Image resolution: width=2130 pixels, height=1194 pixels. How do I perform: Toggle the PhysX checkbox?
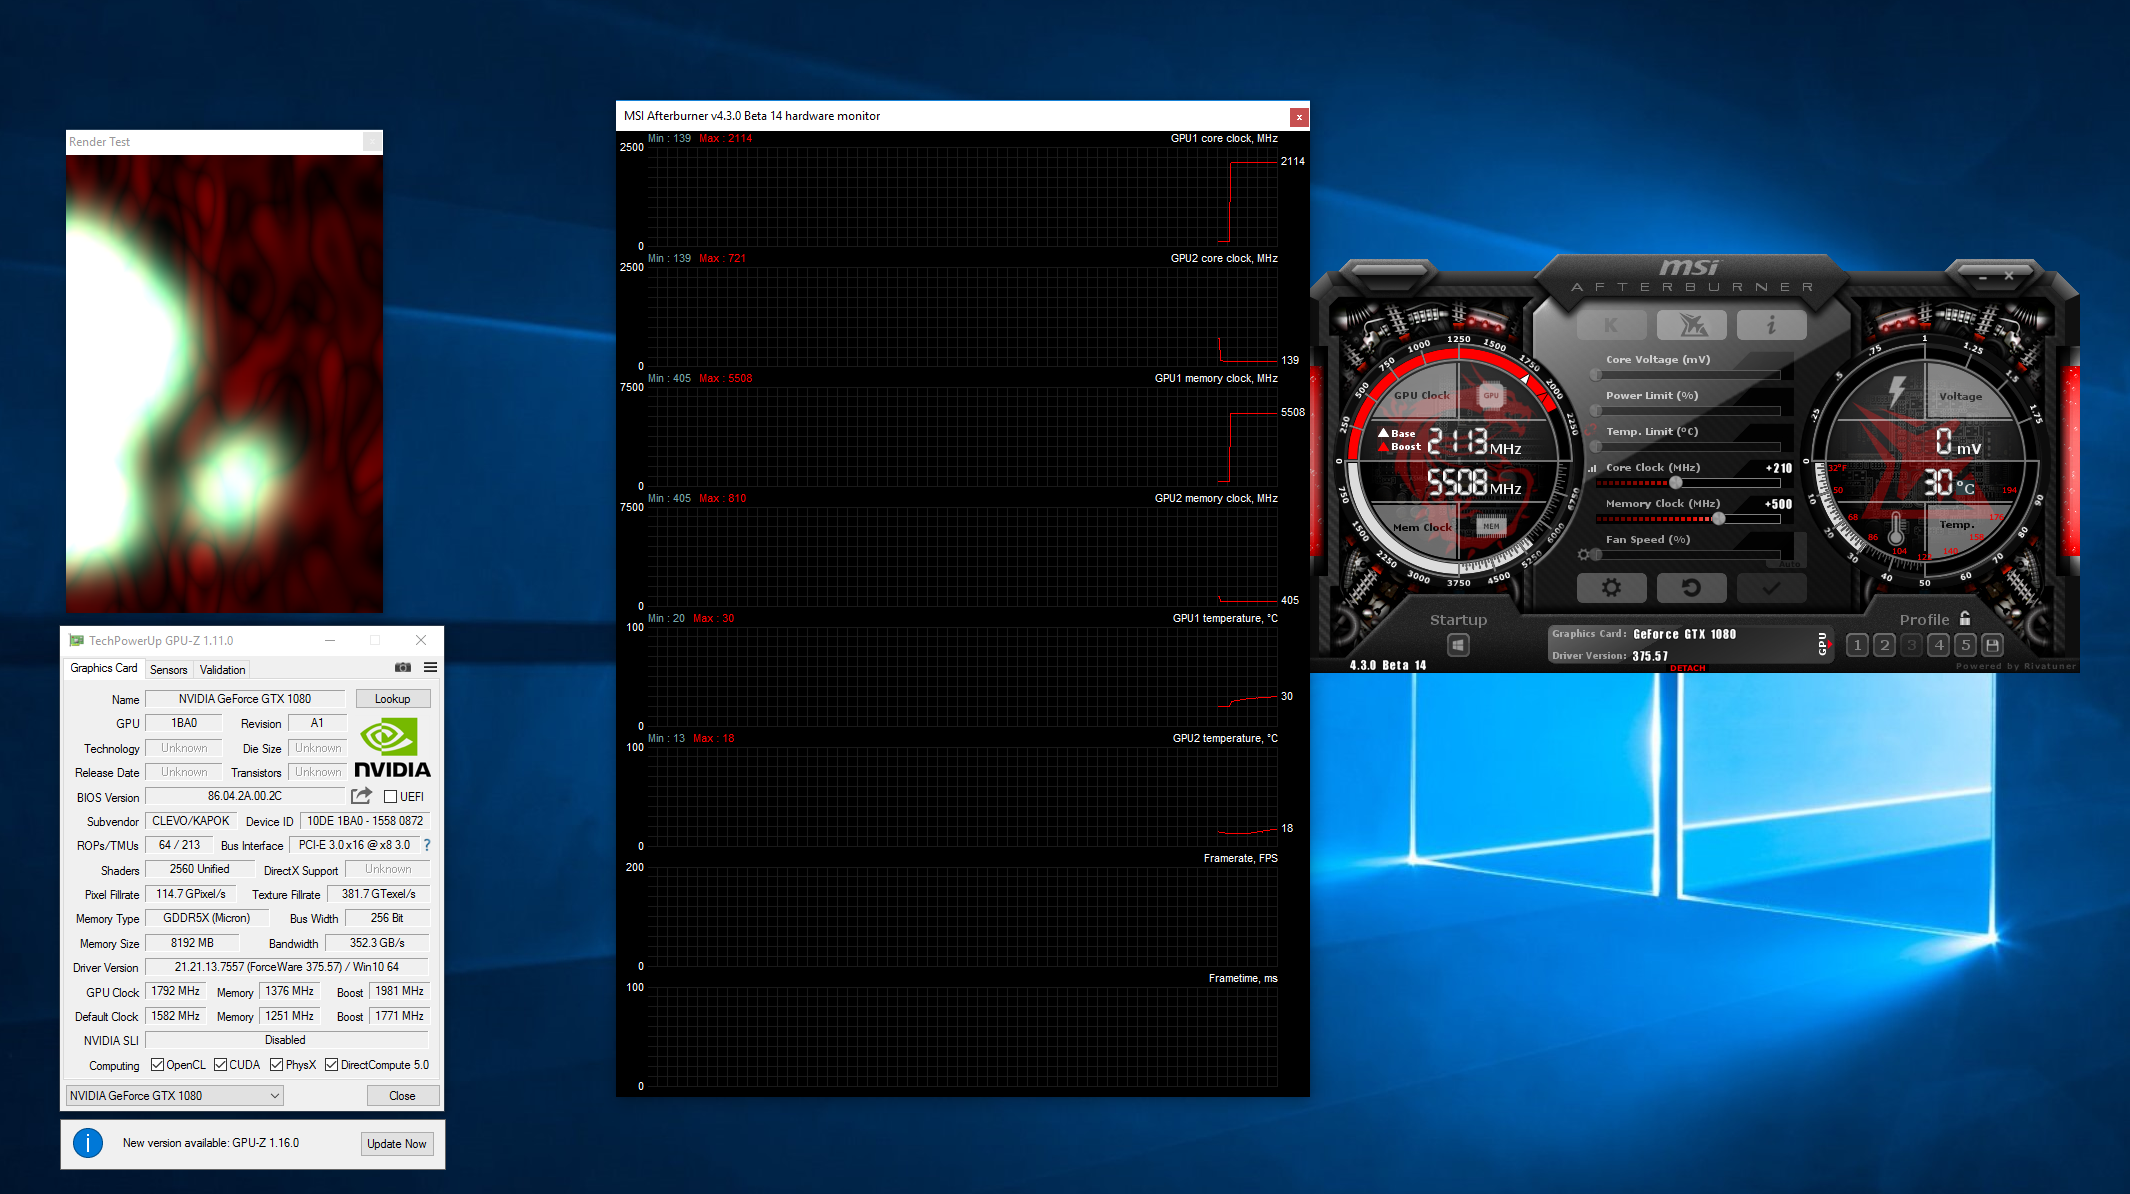276,1065
